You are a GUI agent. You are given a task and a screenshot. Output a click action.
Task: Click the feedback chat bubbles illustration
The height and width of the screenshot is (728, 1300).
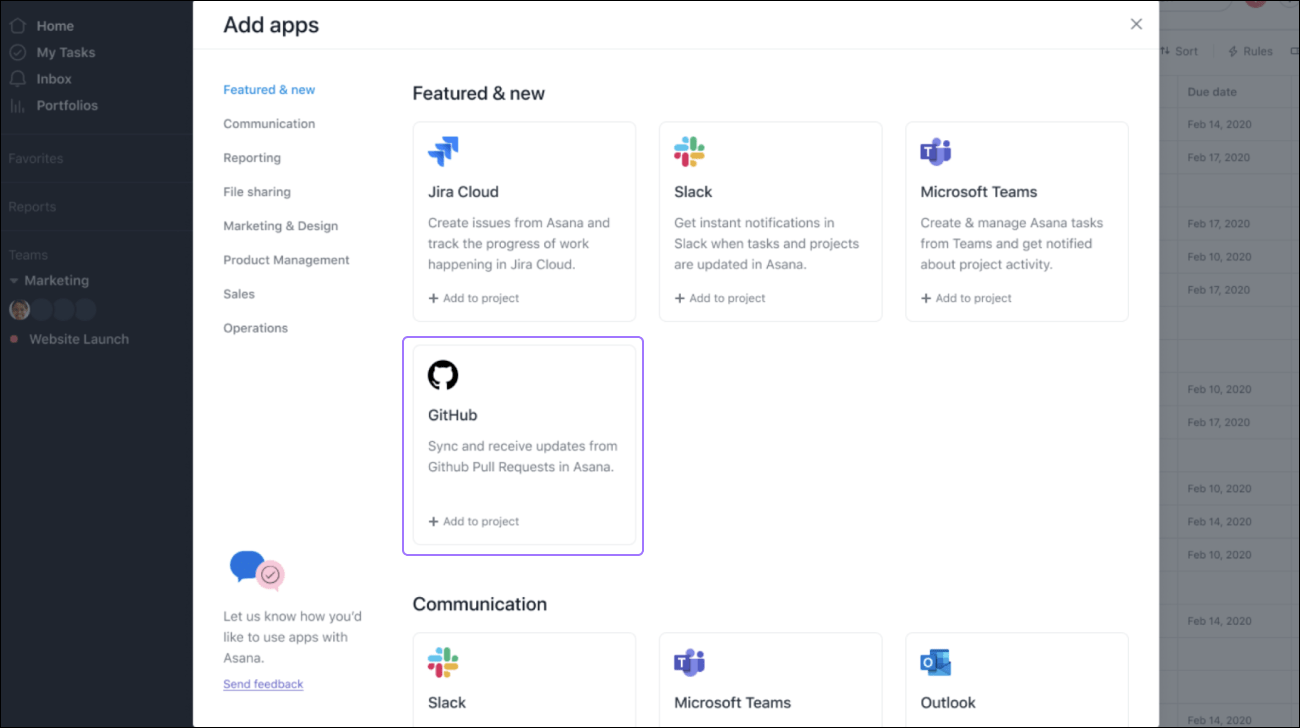tap(257, 570)
